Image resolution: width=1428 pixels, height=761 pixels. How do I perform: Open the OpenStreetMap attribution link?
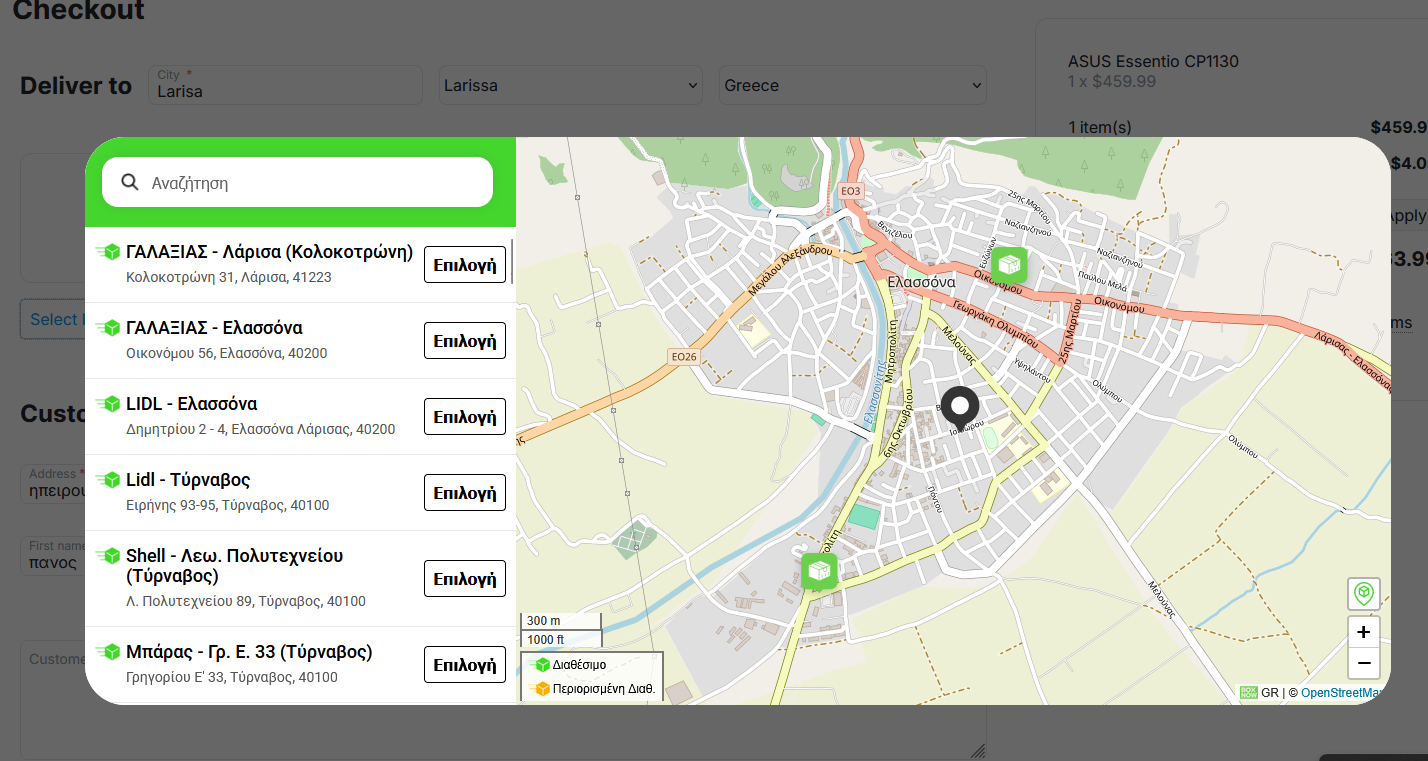(x=1342, y=692)
